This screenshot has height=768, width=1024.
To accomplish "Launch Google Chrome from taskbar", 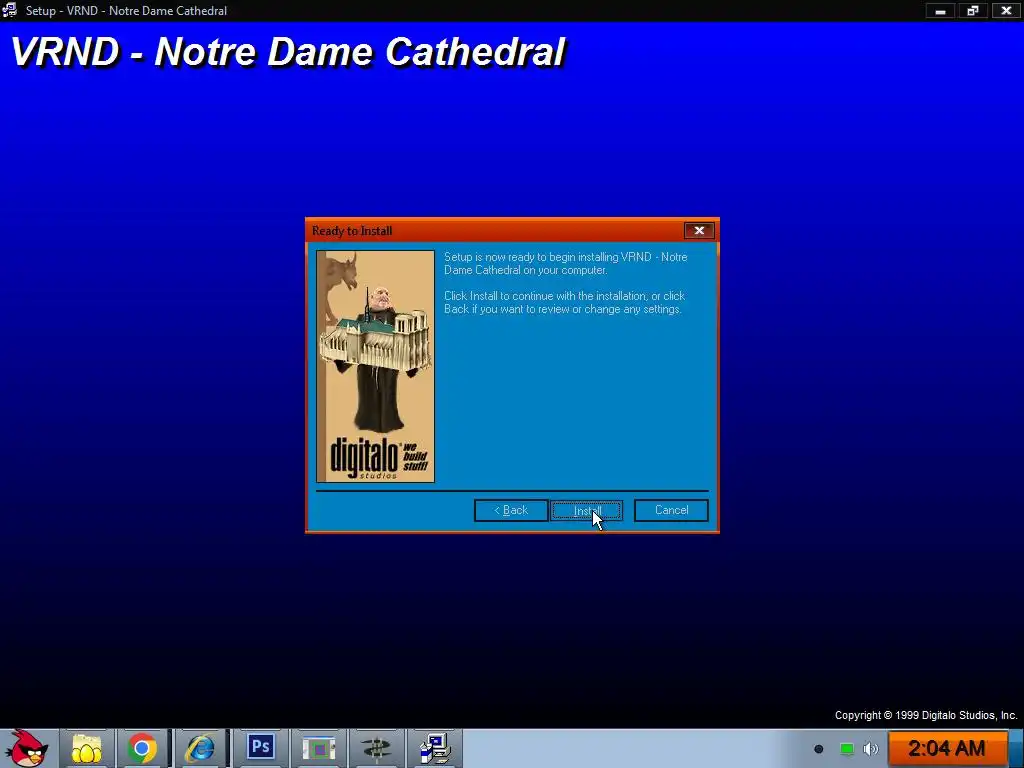I will [142, 748].
